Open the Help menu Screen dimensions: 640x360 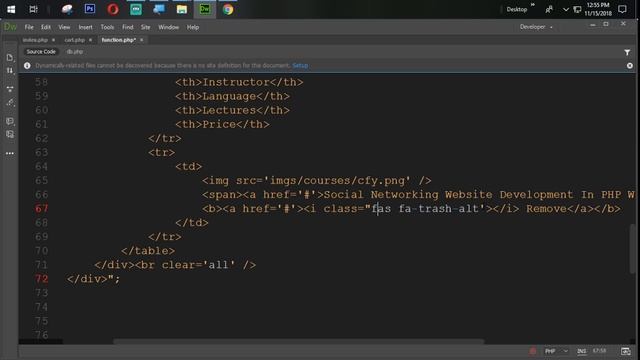[x=193, y=27]
